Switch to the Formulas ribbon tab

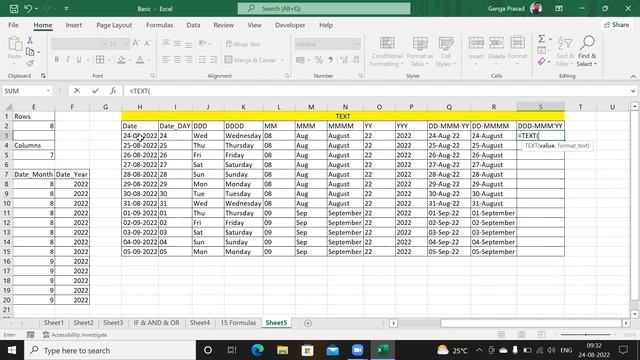(160, 25)
